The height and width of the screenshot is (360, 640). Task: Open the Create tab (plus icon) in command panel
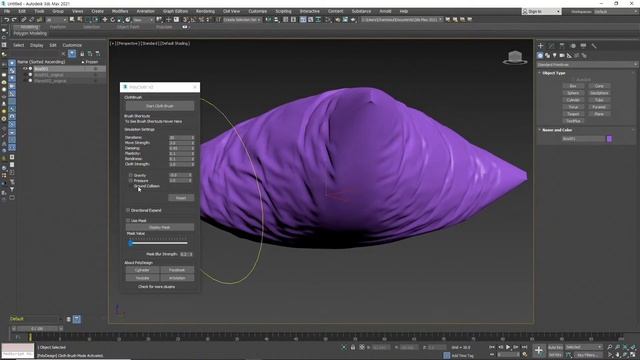click(x=540, y=46)
